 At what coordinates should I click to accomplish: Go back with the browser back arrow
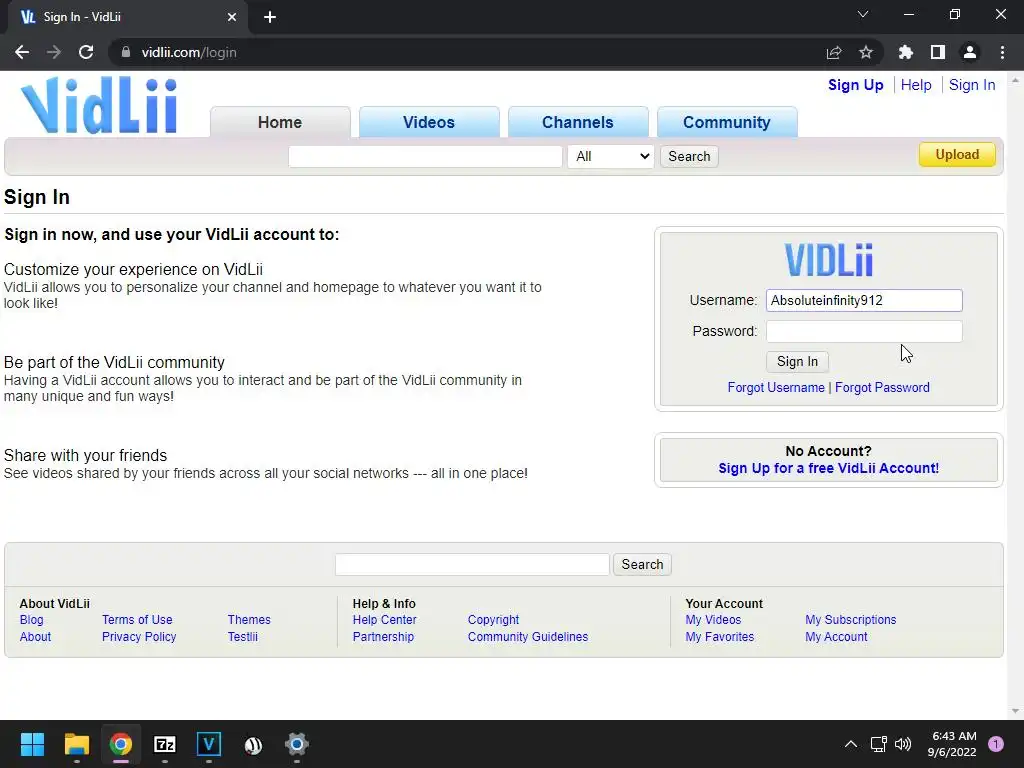[x=22, y=52]
